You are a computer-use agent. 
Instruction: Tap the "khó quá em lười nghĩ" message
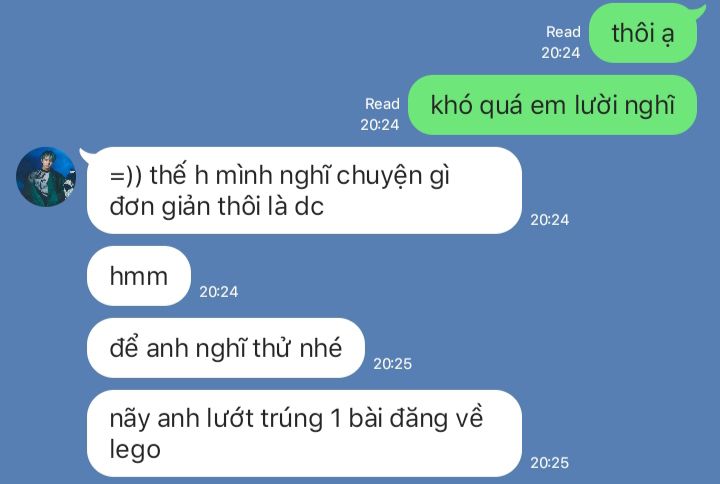[552, 105]
